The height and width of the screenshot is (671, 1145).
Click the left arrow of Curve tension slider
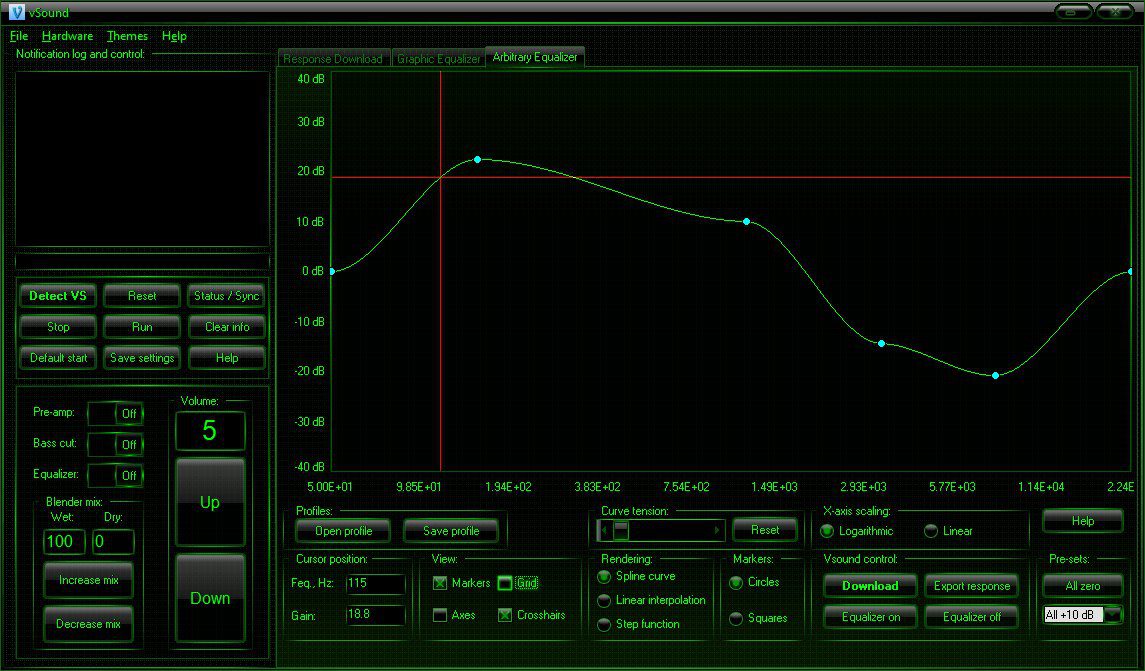[604, 530]
